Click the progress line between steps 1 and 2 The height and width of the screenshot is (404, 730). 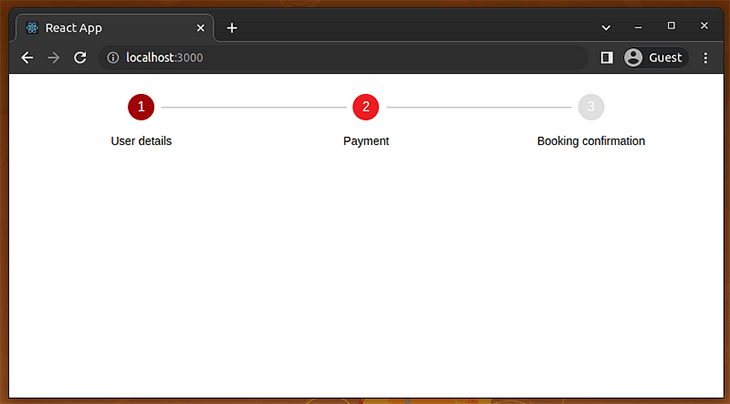[253, 107]
